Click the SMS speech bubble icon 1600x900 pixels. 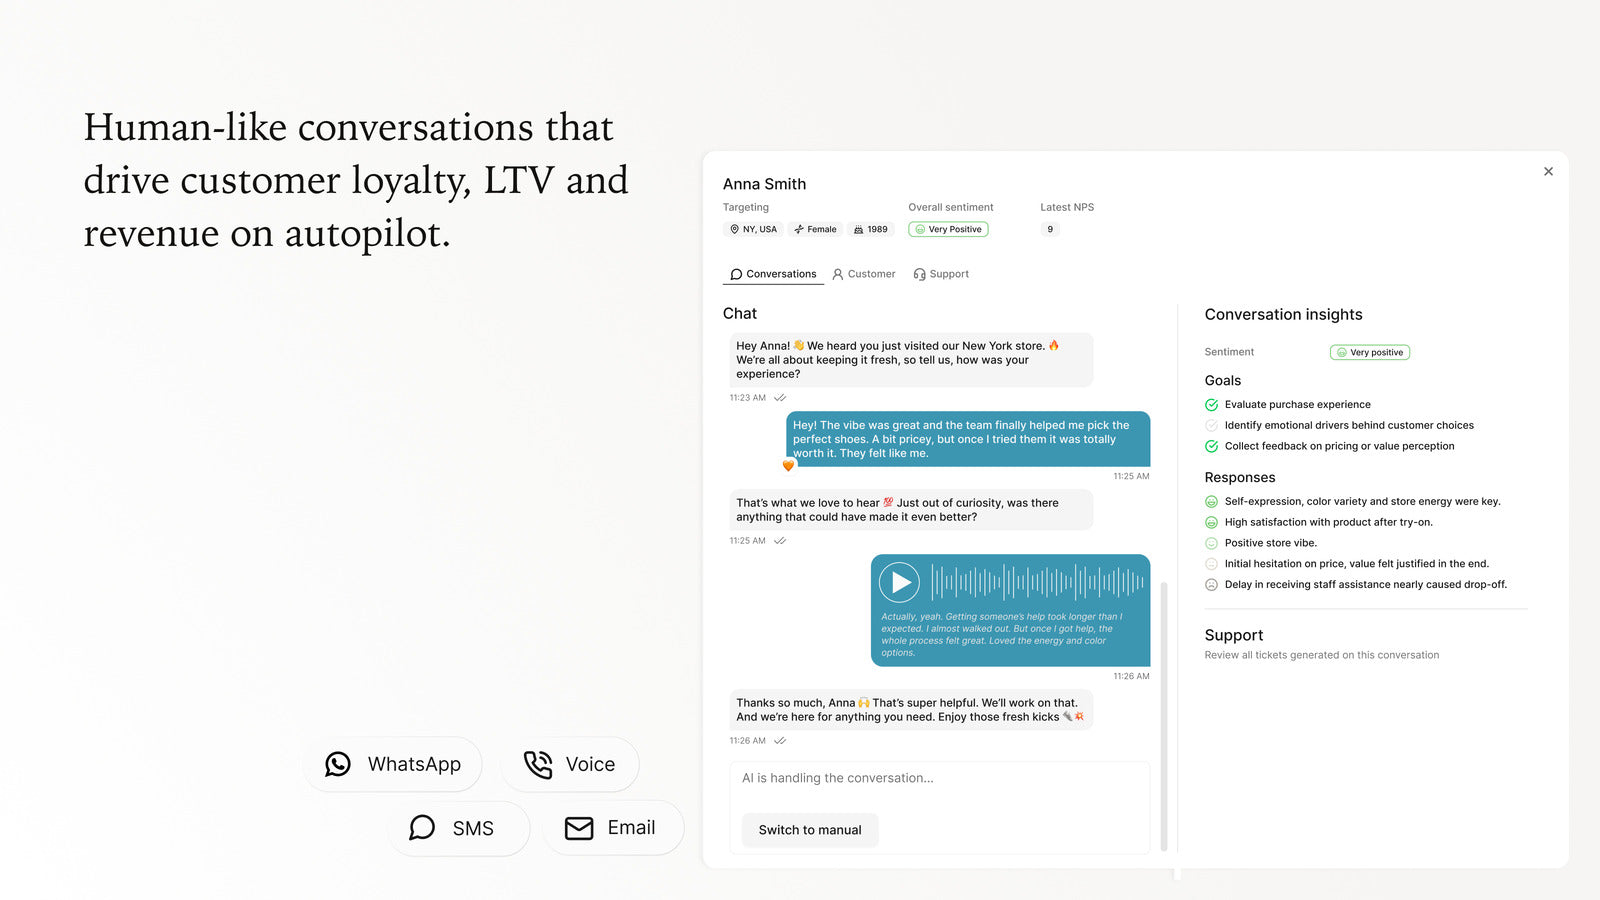(x=422, y=828)
